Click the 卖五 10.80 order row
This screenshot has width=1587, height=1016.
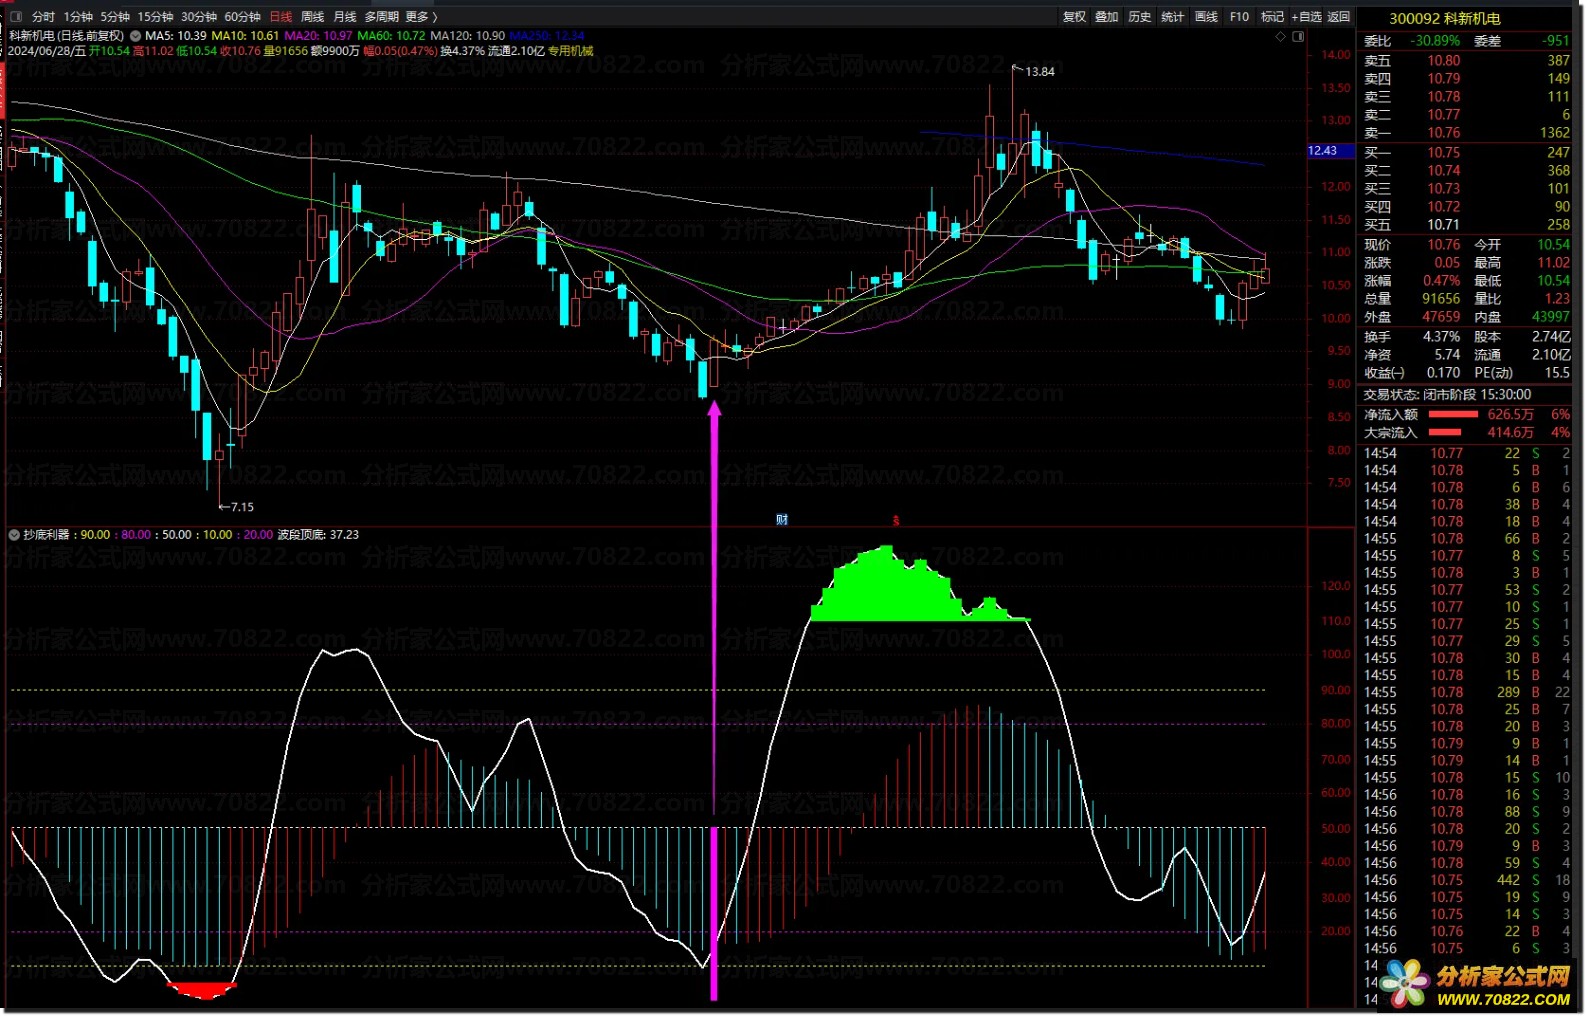pyautogui.click(x=1466, y=61)
